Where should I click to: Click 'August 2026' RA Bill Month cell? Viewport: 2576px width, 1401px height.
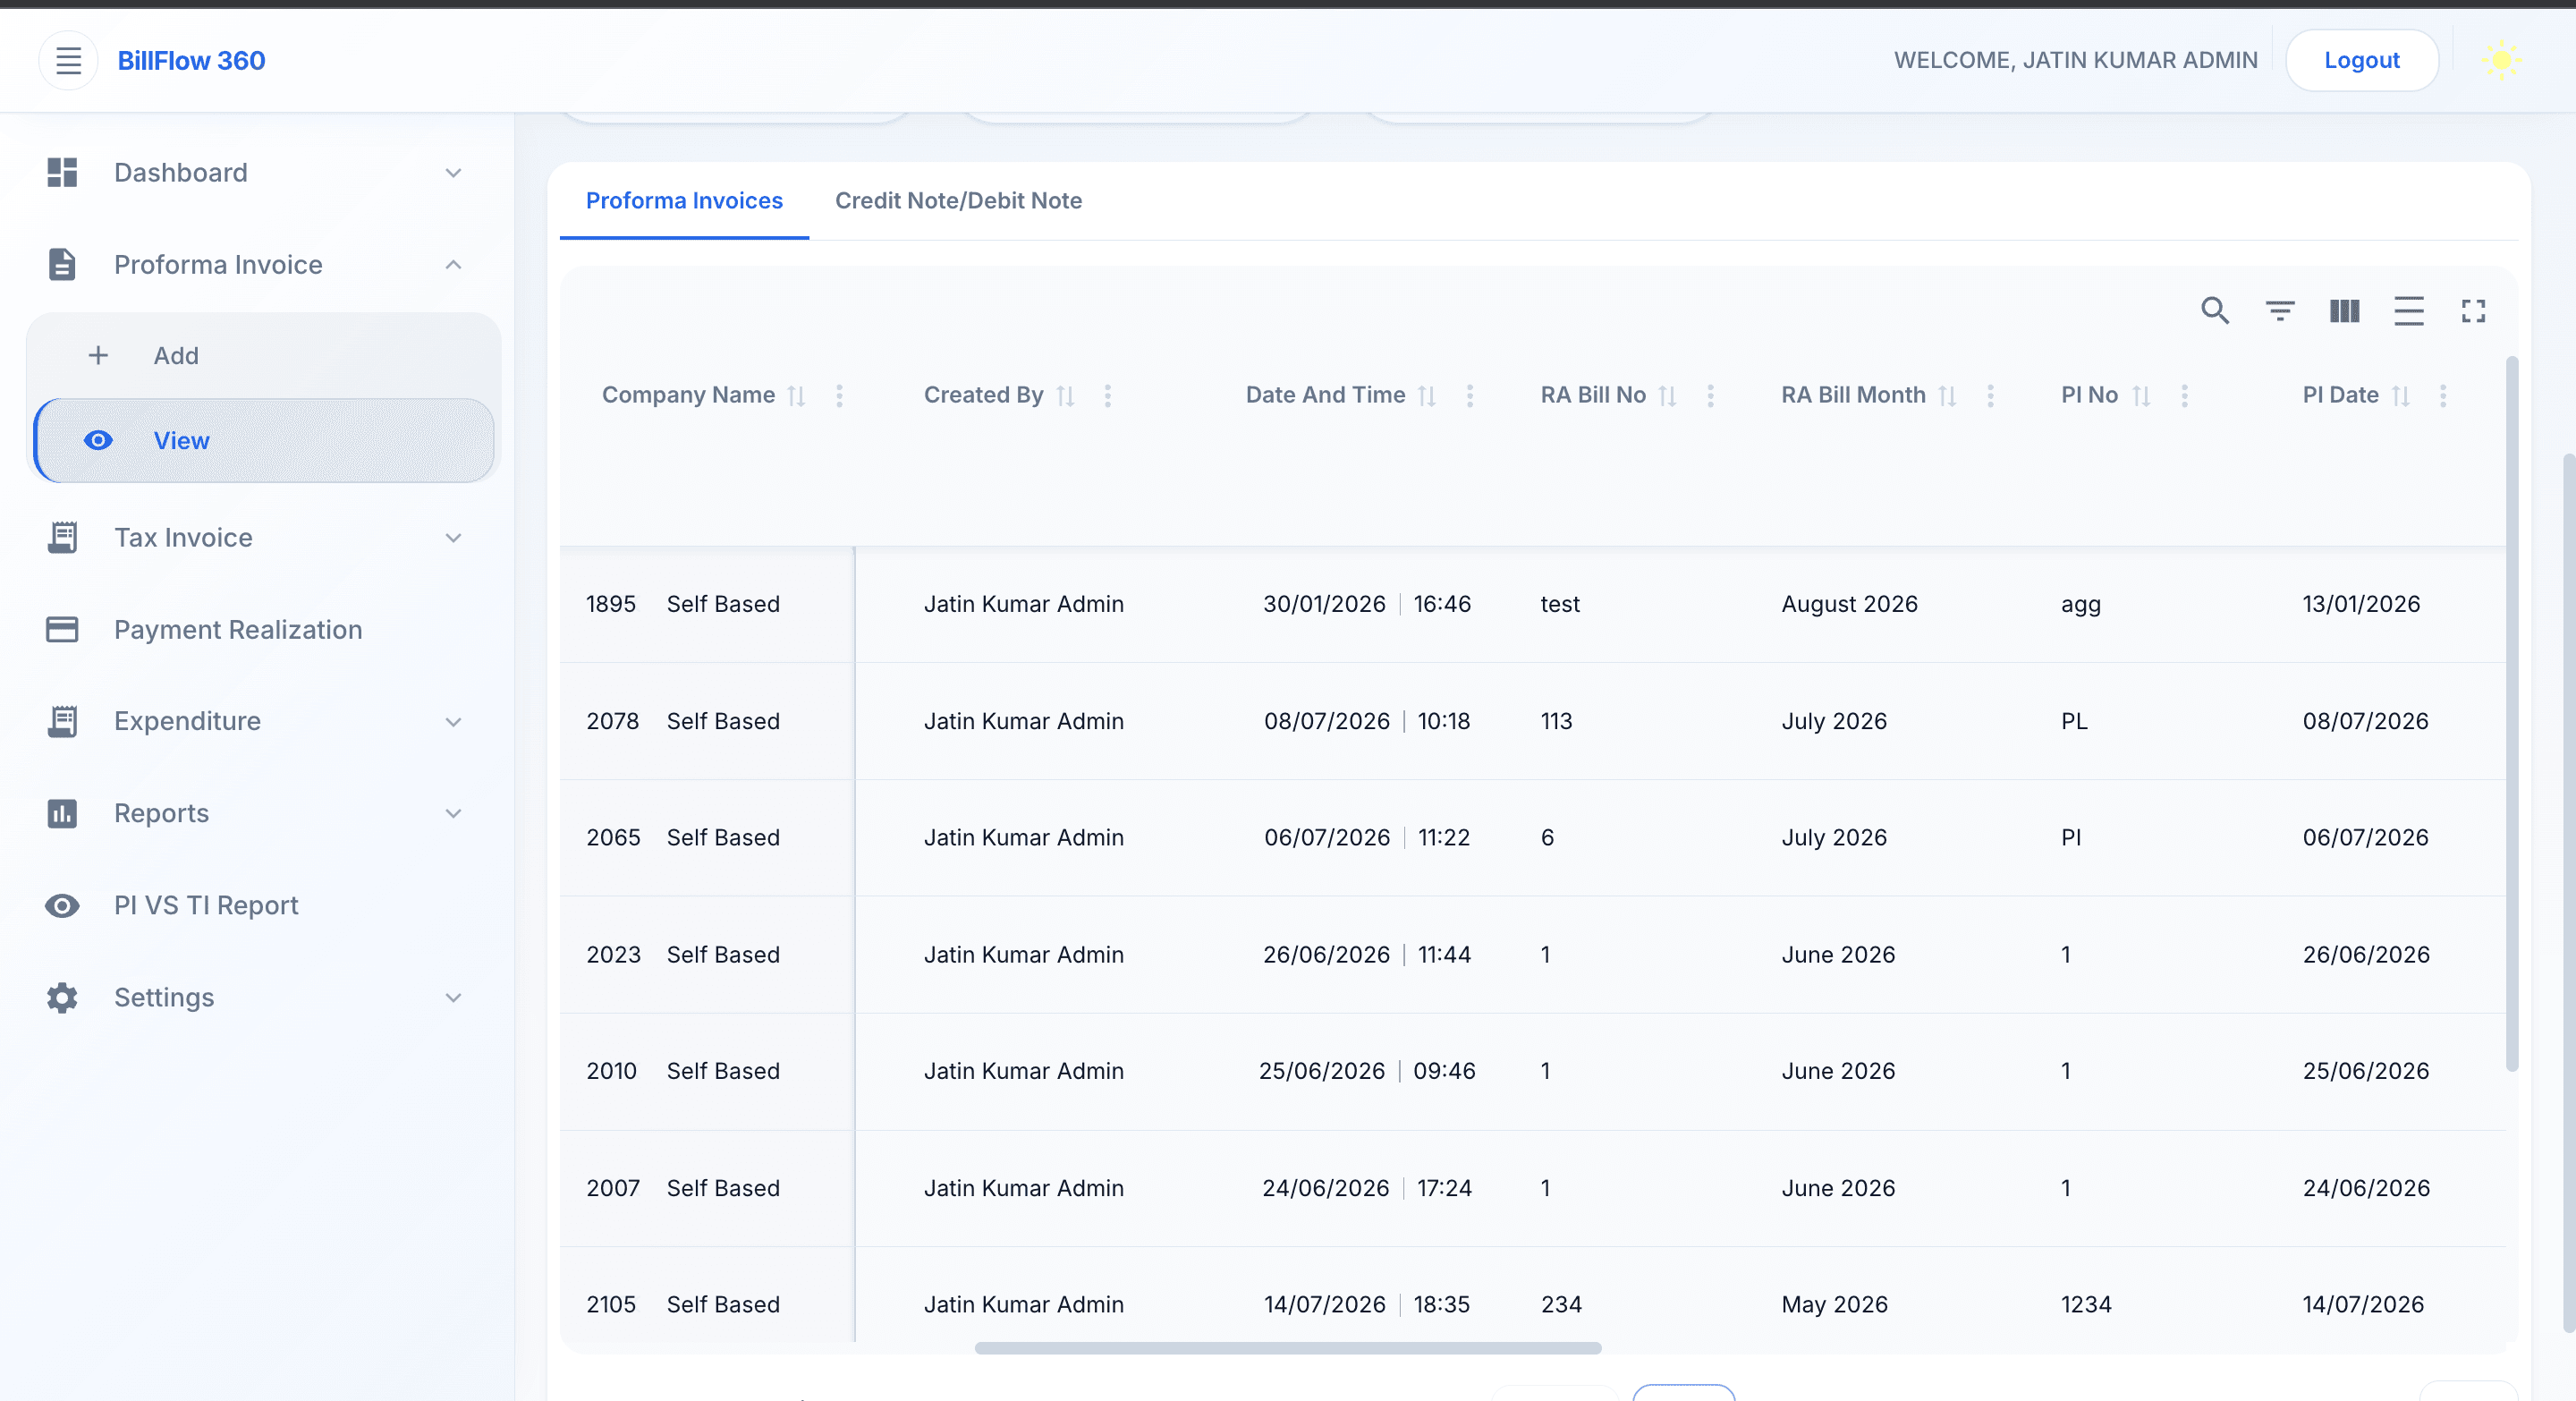[x=1849, y=604]
